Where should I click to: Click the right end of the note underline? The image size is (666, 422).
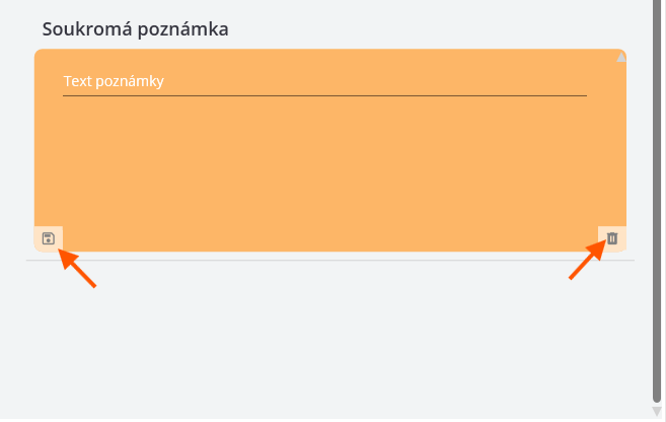(x=582, y=96)
